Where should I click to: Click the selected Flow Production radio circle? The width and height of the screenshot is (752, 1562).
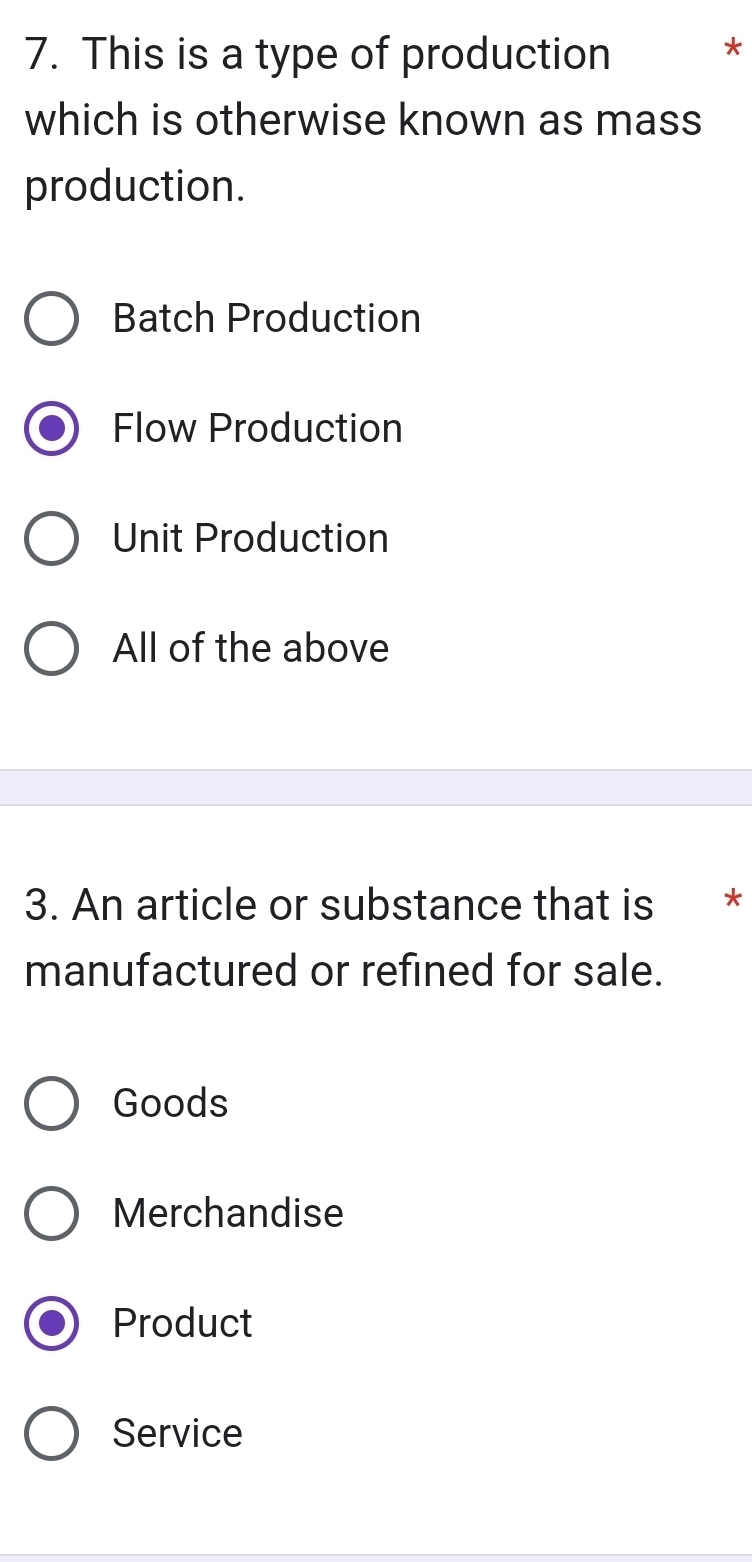click(x=52, y=430)
